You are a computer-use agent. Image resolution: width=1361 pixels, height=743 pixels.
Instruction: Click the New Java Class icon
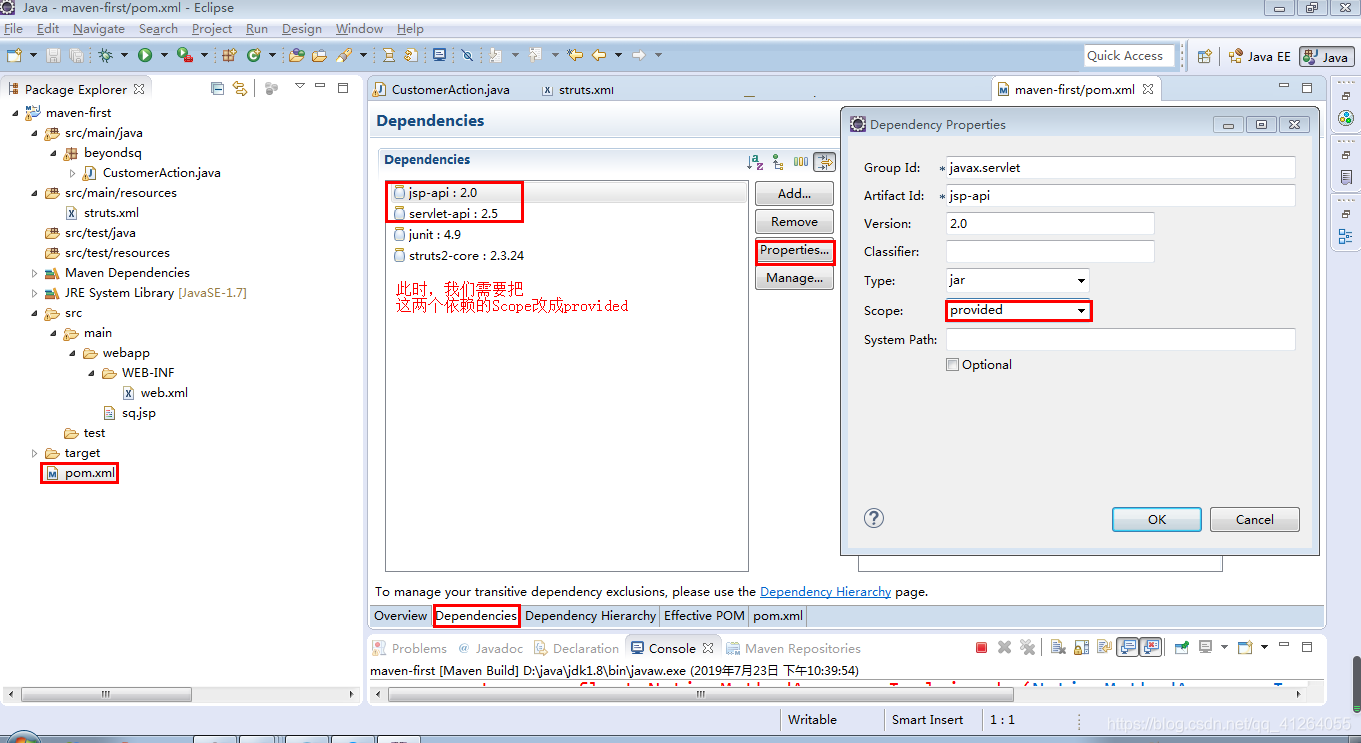(x=254, y=55)
